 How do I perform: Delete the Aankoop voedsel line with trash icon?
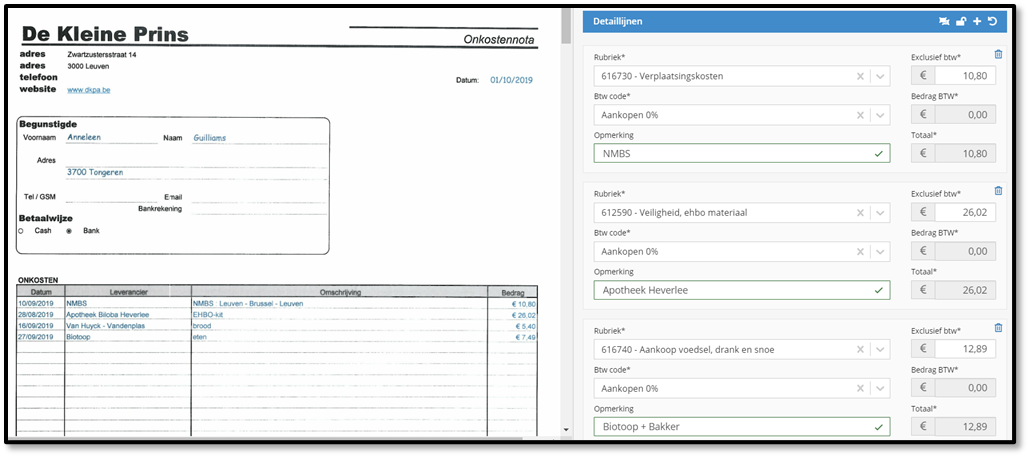998,328
